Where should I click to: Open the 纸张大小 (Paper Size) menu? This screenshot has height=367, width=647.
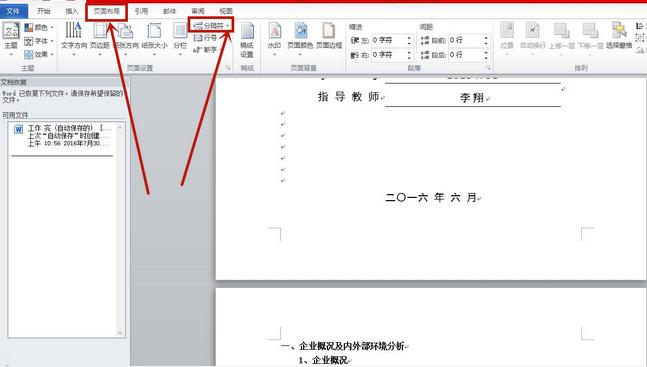[x=154, y=39]
